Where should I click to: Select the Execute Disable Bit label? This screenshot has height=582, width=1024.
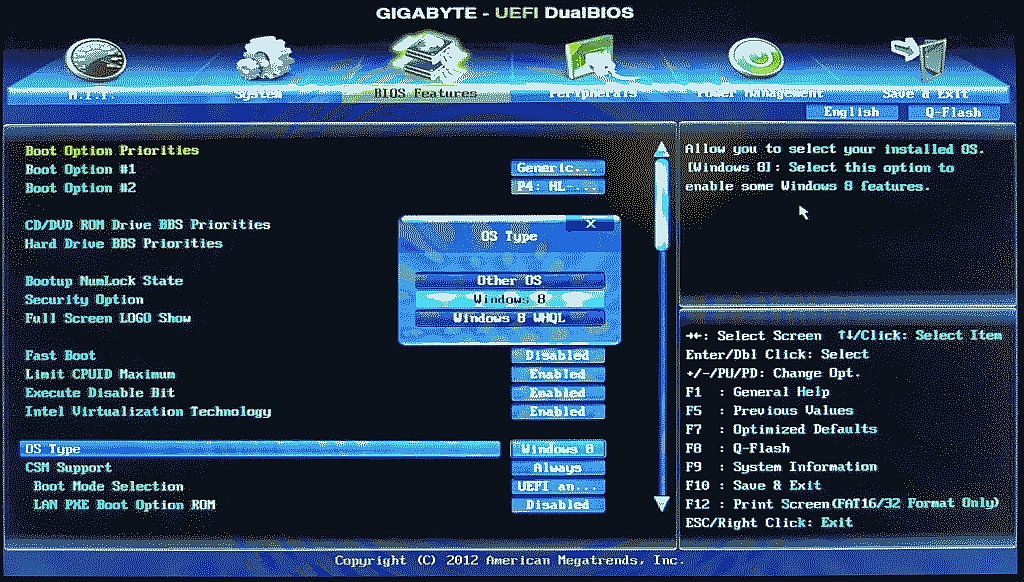(100, 393)
